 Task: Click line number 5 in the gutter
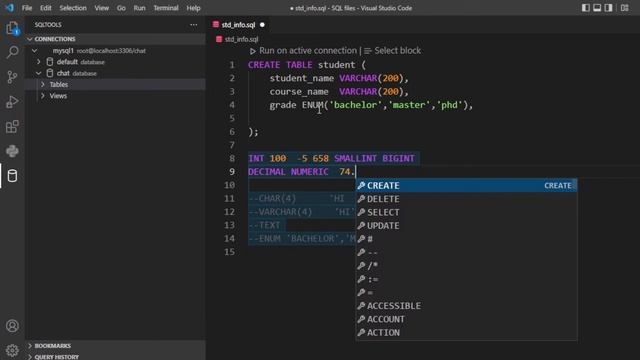(x=232, y=118)
